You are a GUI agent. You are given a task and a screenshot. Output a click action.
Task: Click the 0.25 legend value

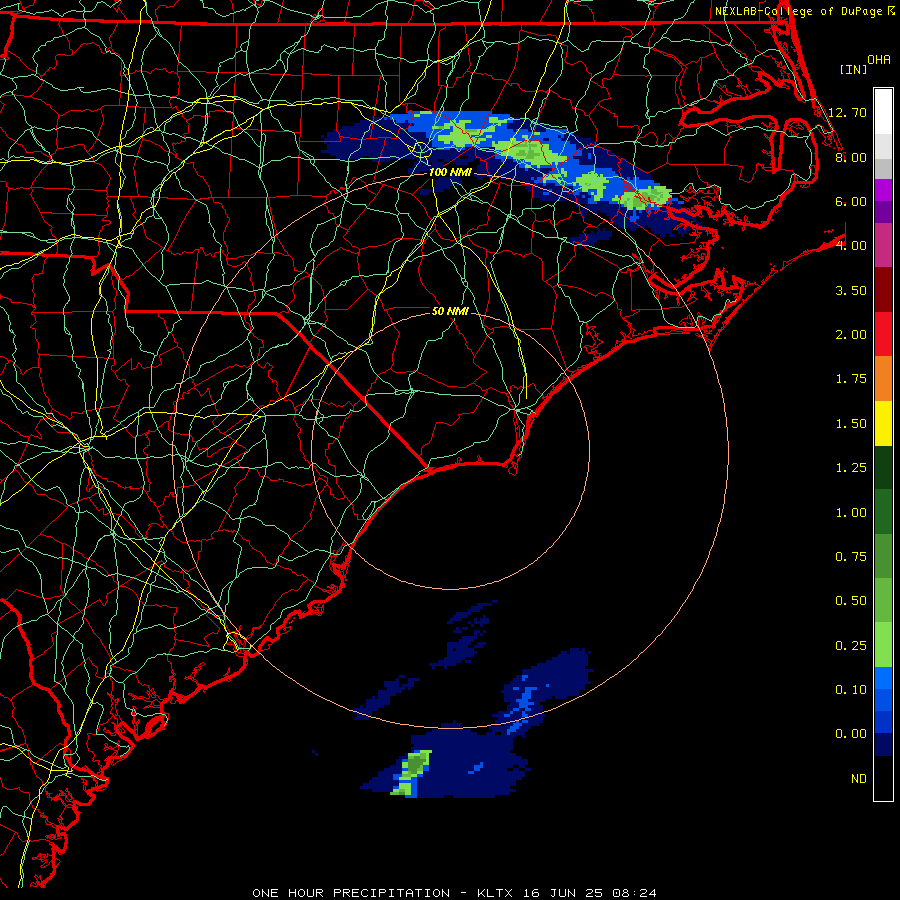point(851,646)
